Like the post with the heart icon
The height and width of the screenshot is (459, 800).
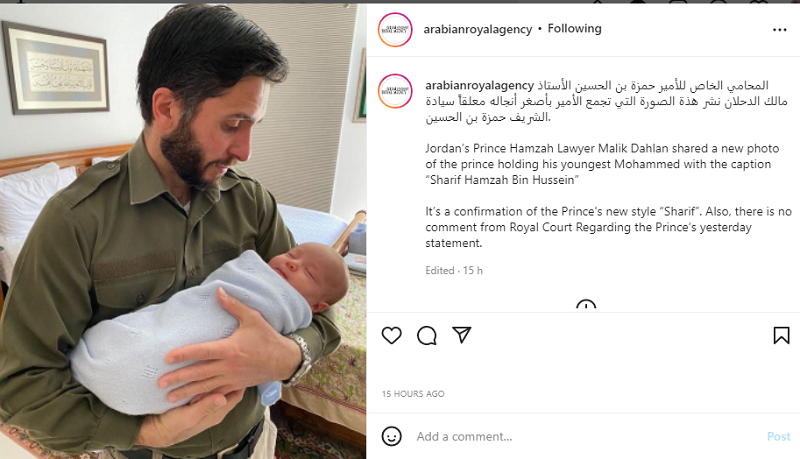[391, 336]
